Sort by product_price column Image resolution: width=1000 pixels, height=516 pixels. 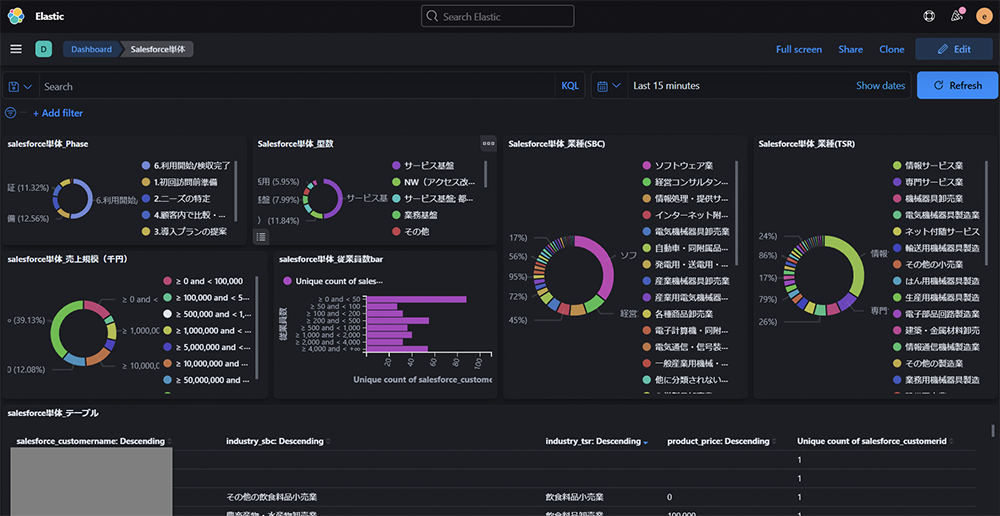pyautogui.click(x=722, y=441)
